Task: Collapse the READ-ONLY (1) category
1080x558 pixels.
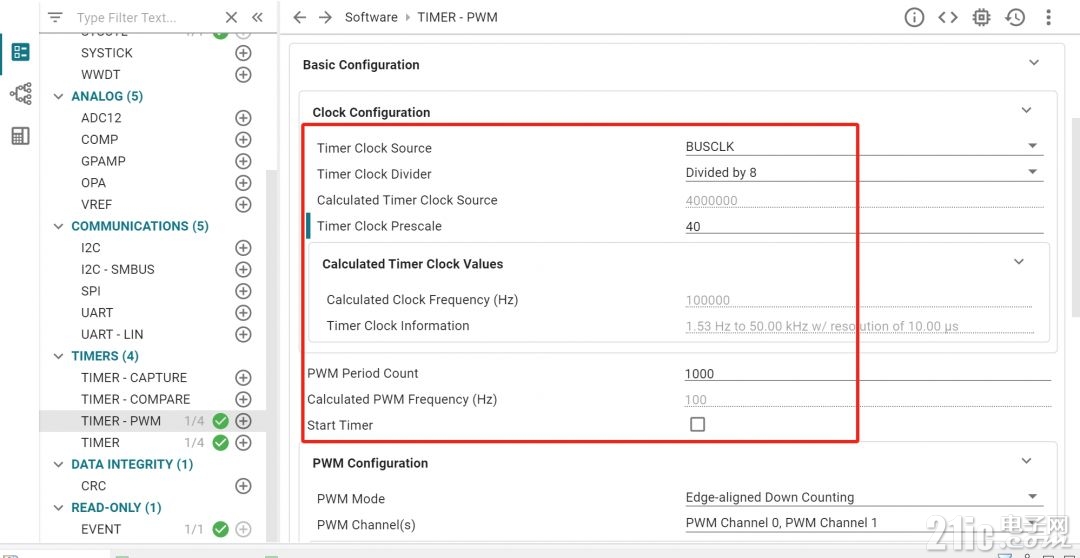Action: tap(59, 508)
